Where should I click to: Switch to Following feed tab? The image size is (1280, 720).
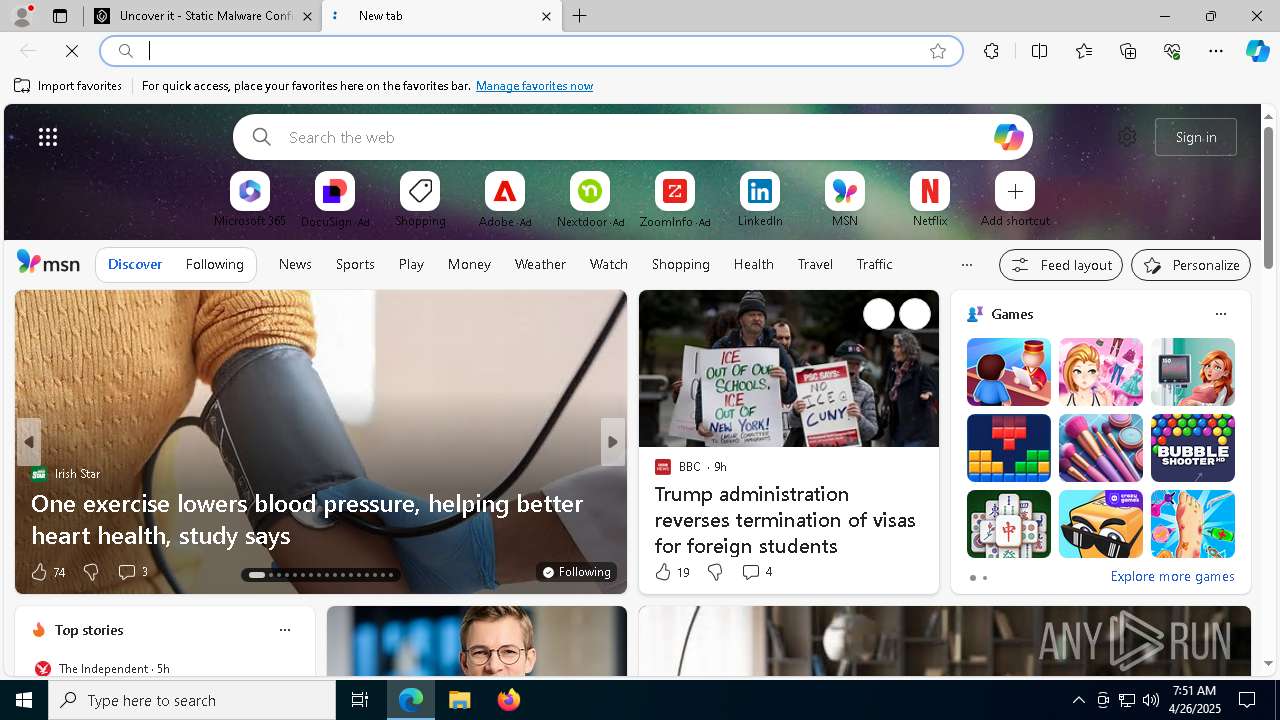pyautogui.click(x=214, y=264)
